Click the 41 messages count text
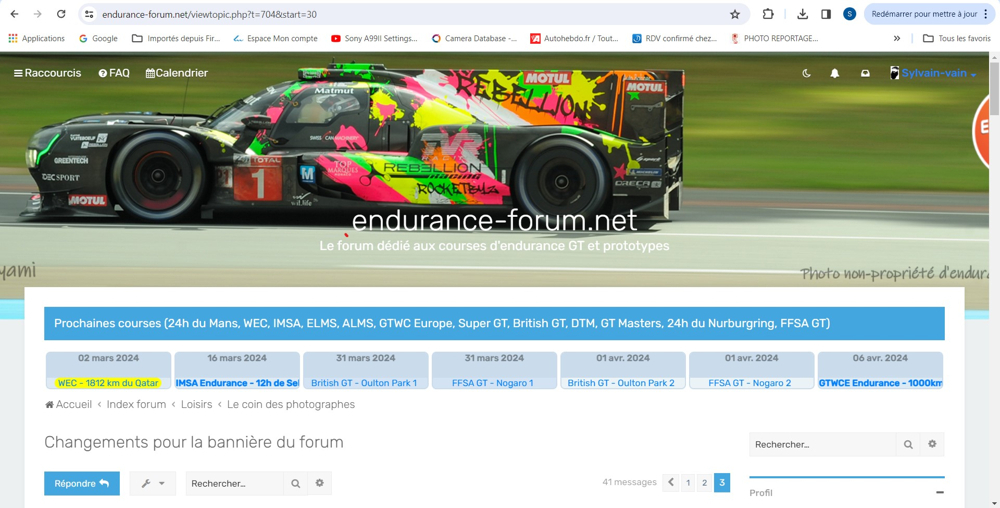Screen dimensions: 1000x508 [629, 483]
